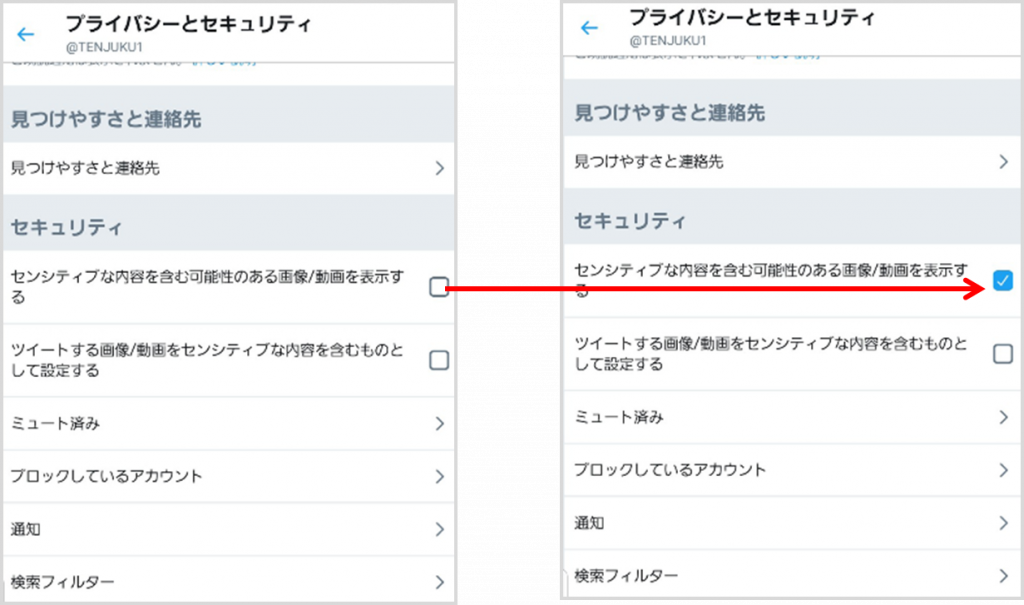This screenshot has width=1024, height=605.
Task: Select the 検索フィルター menu item in right panel
Action: [627, 576]
